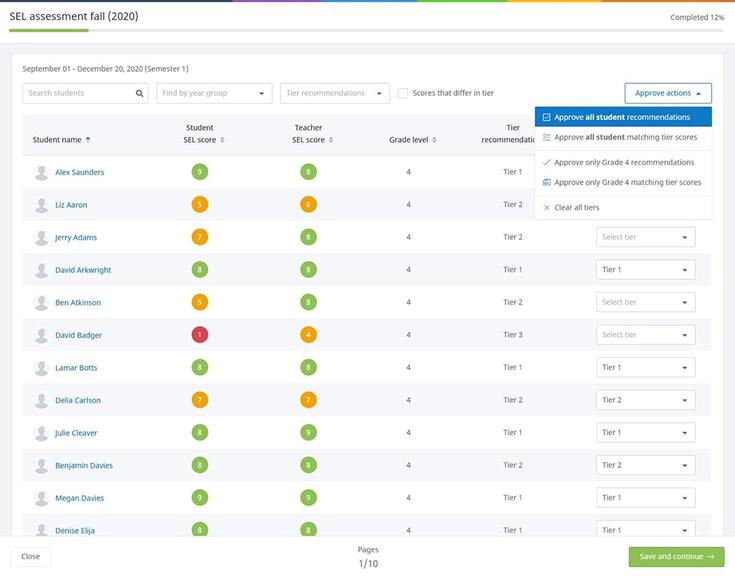The height and width of the screenshot is (578, 735).
Task: Sort by Grade level arrows
Action: [x=435, y=140]
